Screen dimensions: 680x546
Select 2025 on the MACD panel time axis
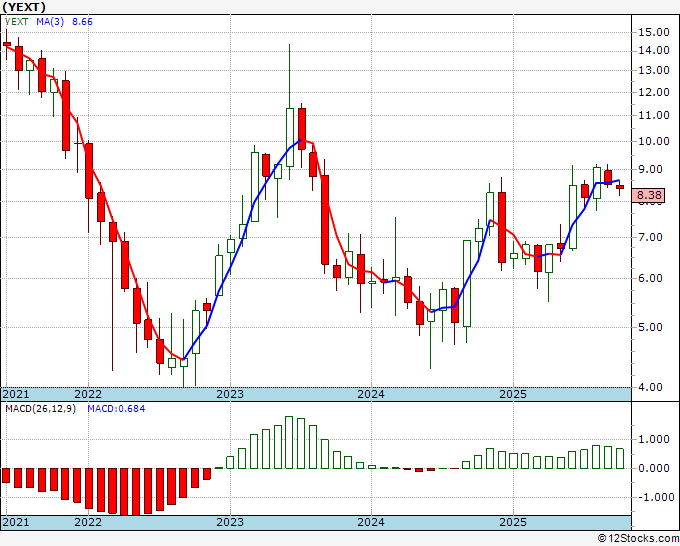tap(513, 522)
